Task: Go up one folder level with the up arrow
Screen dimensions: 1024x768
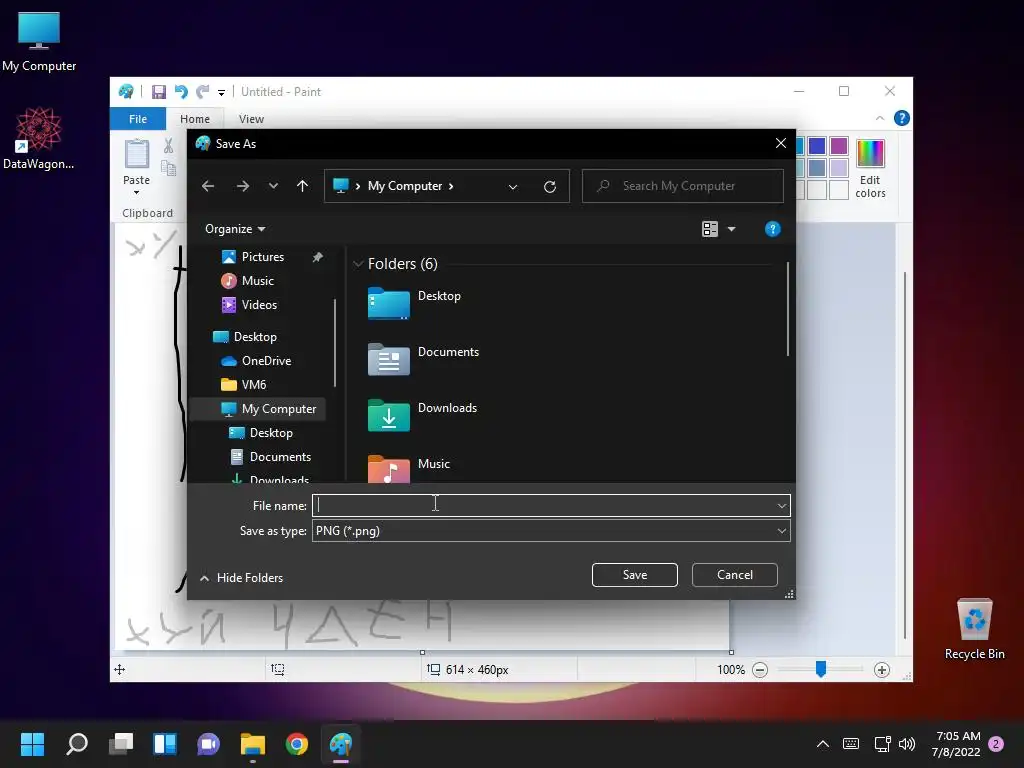Action: click(302, 186)
